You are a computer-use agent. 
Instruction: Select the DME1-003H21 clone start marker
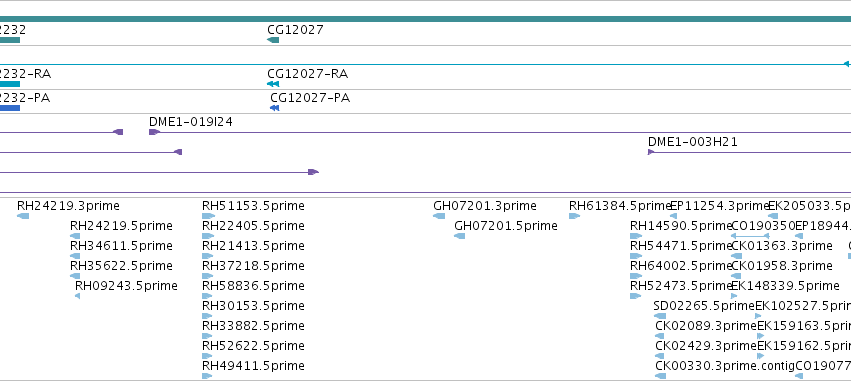(651, 152)
